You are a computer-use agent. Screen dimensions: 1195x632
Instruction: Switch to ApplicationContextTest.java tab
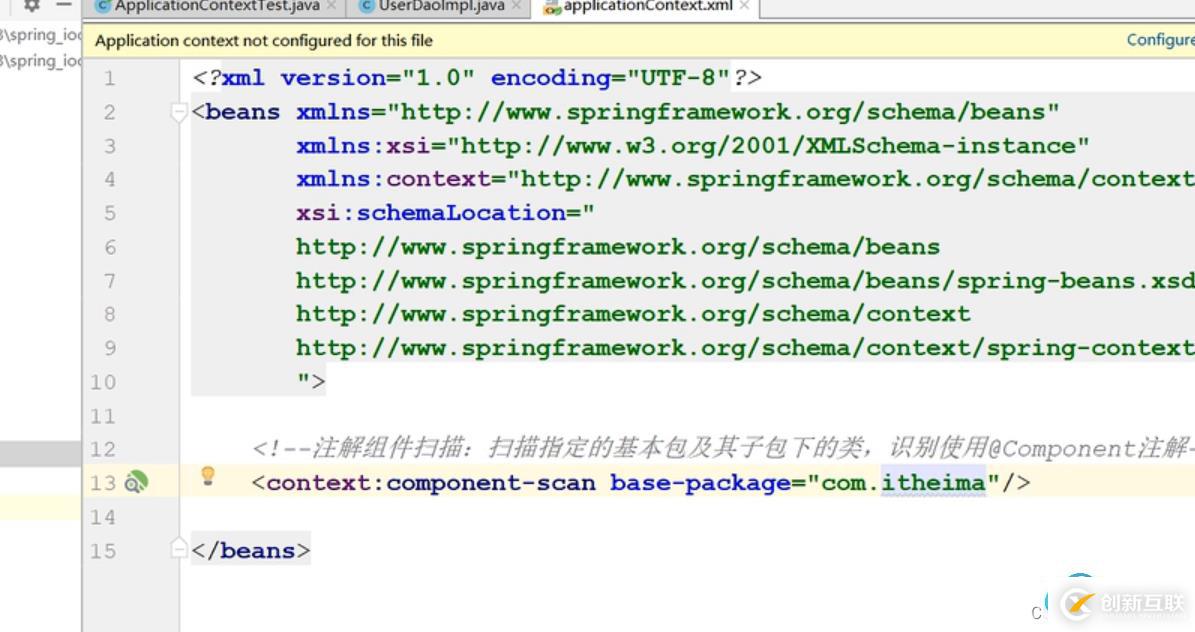pyautogui.click(x=216, y=6)
